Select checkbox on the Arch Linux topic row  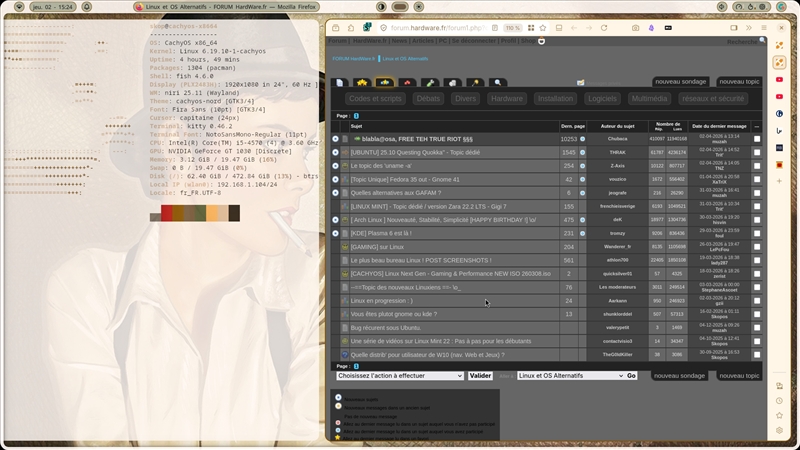[756, 219]
